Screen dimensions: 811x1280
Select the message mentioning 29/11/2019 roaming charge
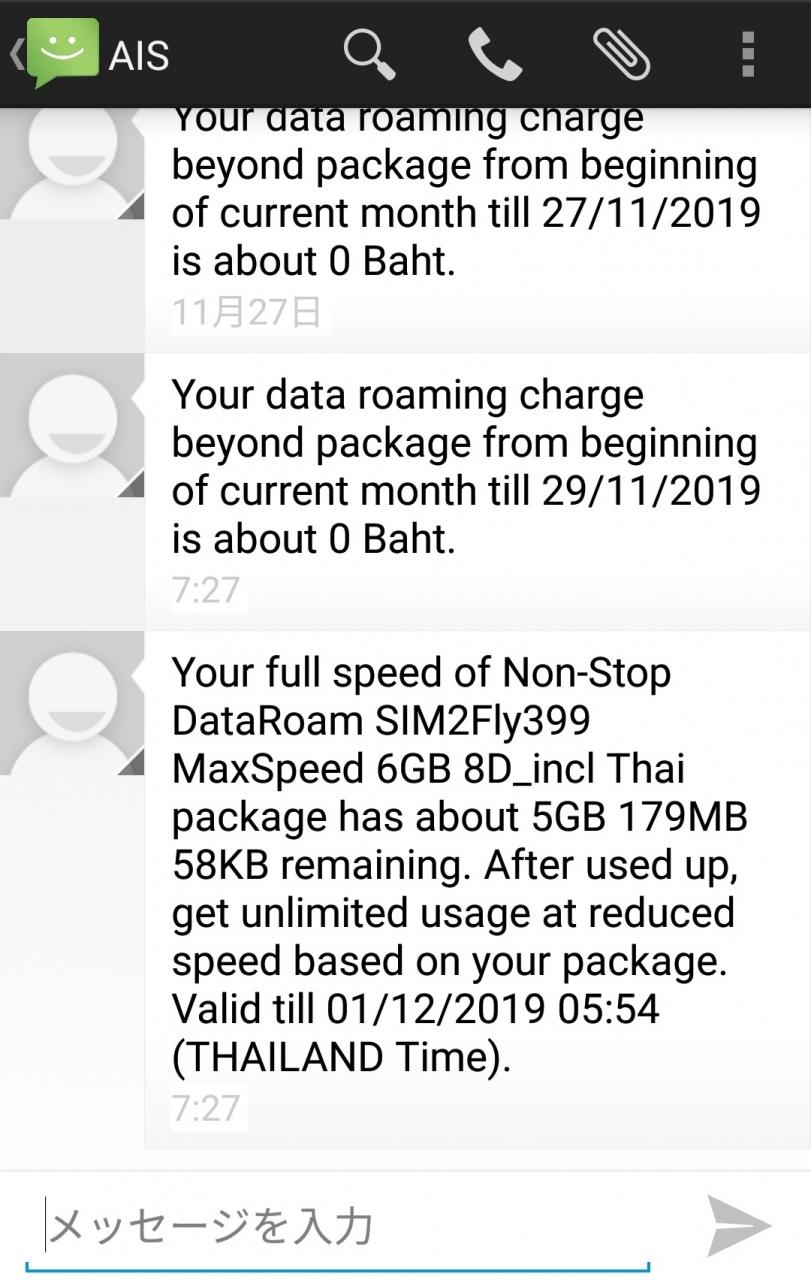(478, 491)
